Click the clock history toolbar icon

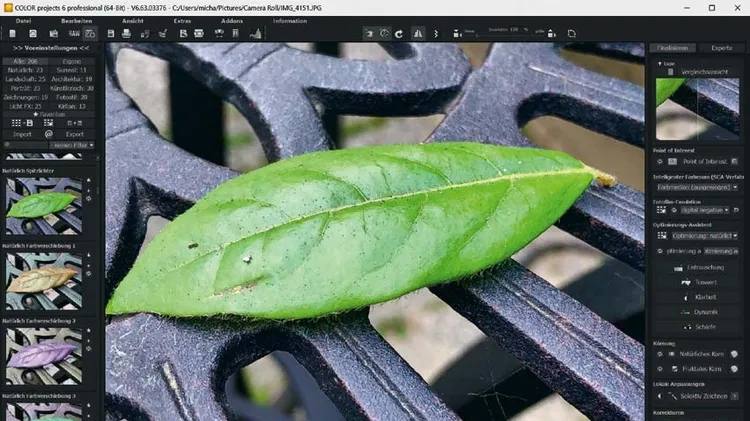(384, 33)
